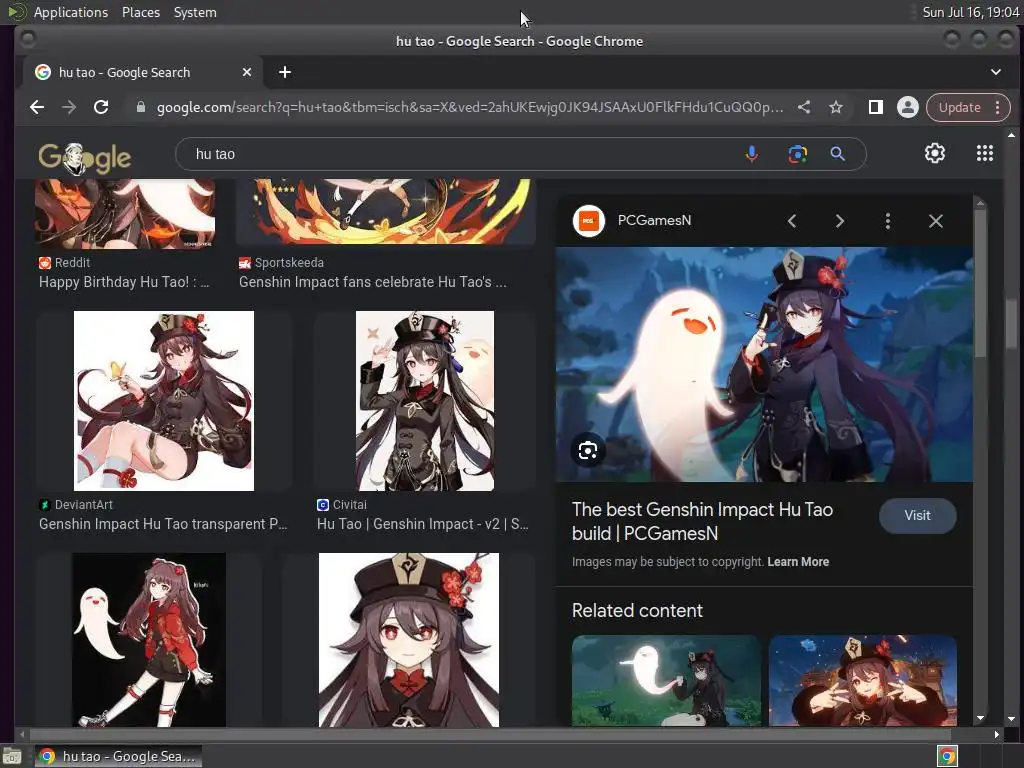Select red-jacket Hu Tao with ghost thumbnail
Screen dimensions: 1024x768
pyautogui.click(x=149, y=640)
